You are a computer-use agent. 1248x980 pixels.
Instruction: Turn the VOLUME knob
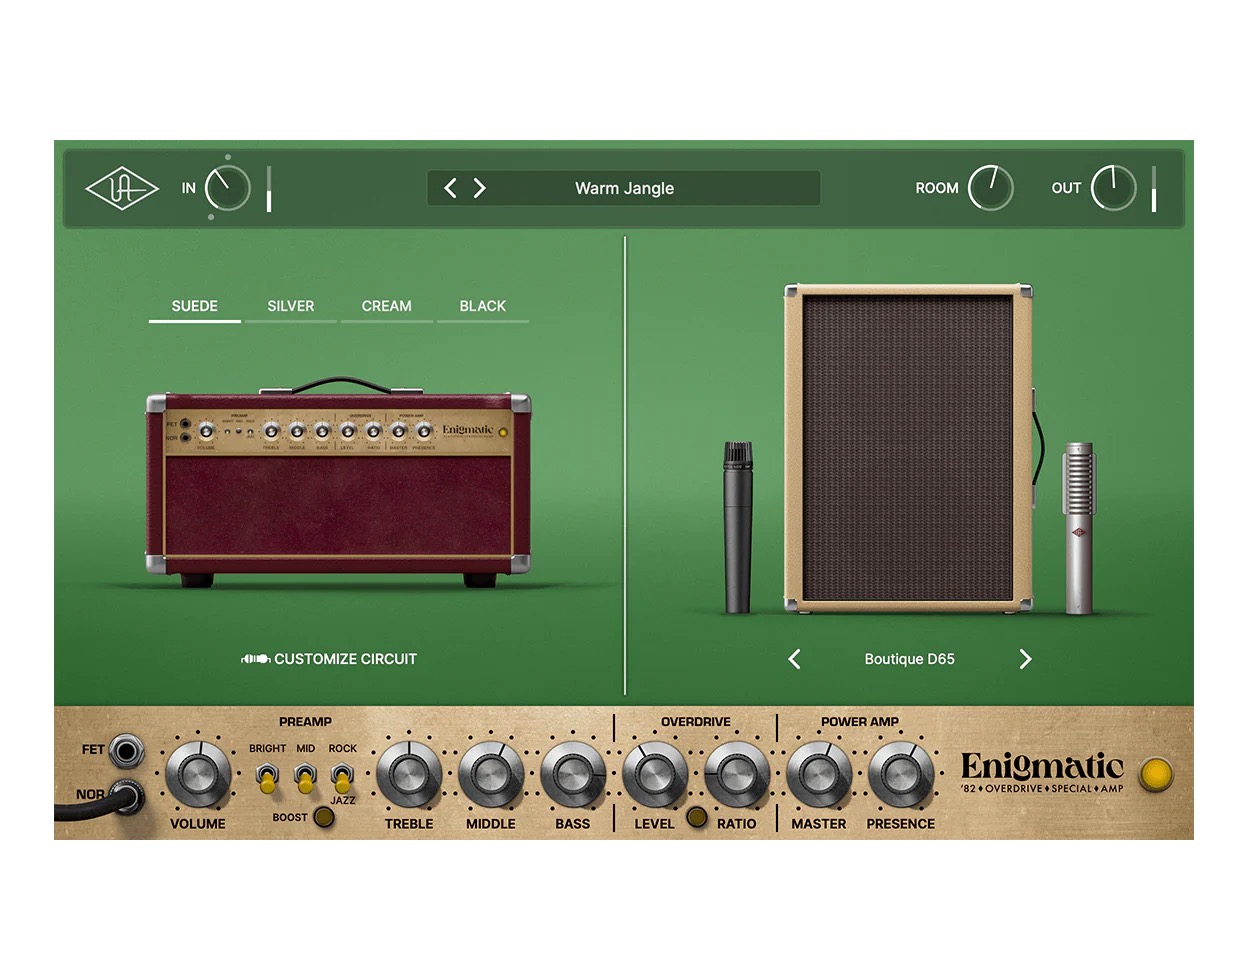point(197,776)
